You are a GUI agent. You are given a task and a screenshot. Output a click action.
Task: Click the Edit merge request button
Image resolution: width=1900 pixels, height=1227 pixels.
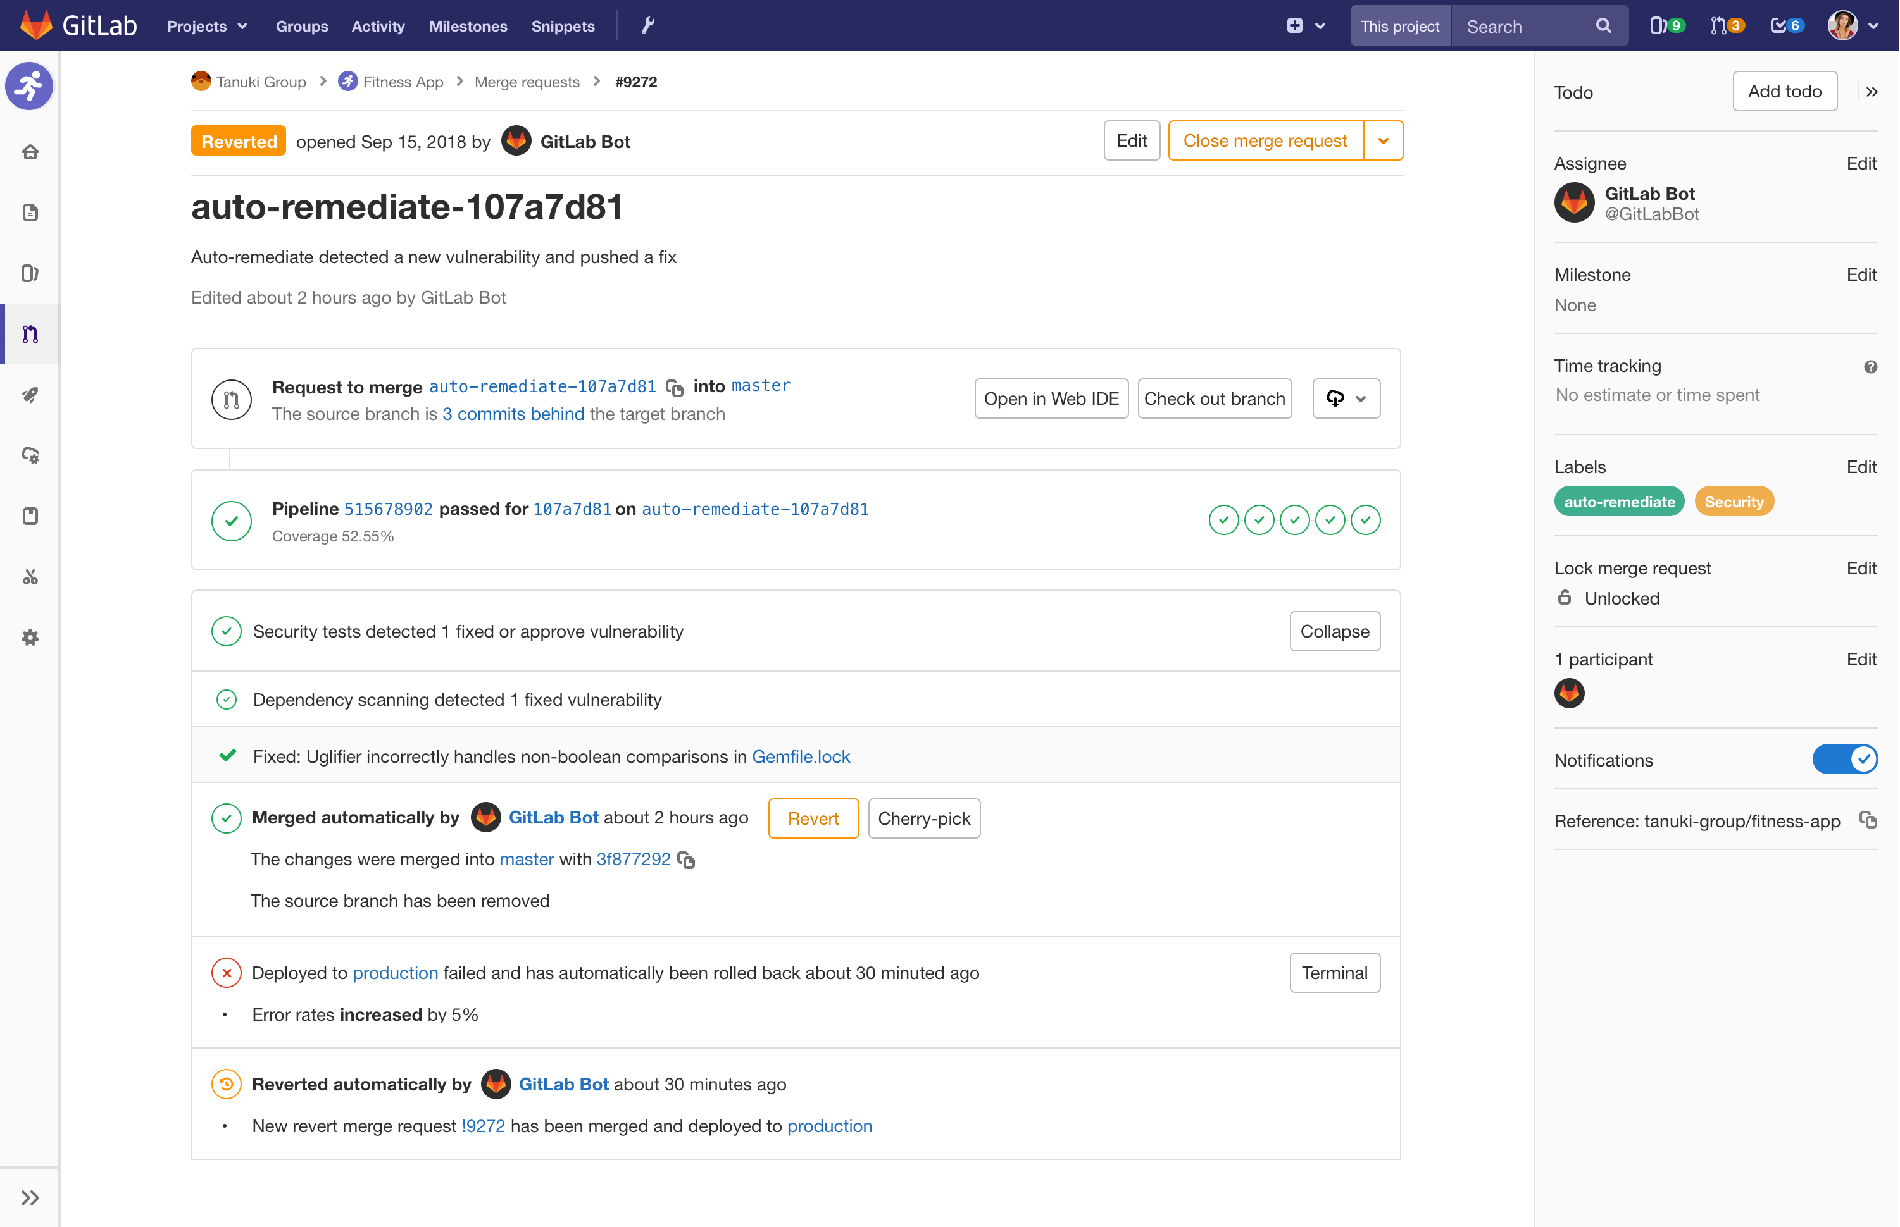pos(1132,141)
